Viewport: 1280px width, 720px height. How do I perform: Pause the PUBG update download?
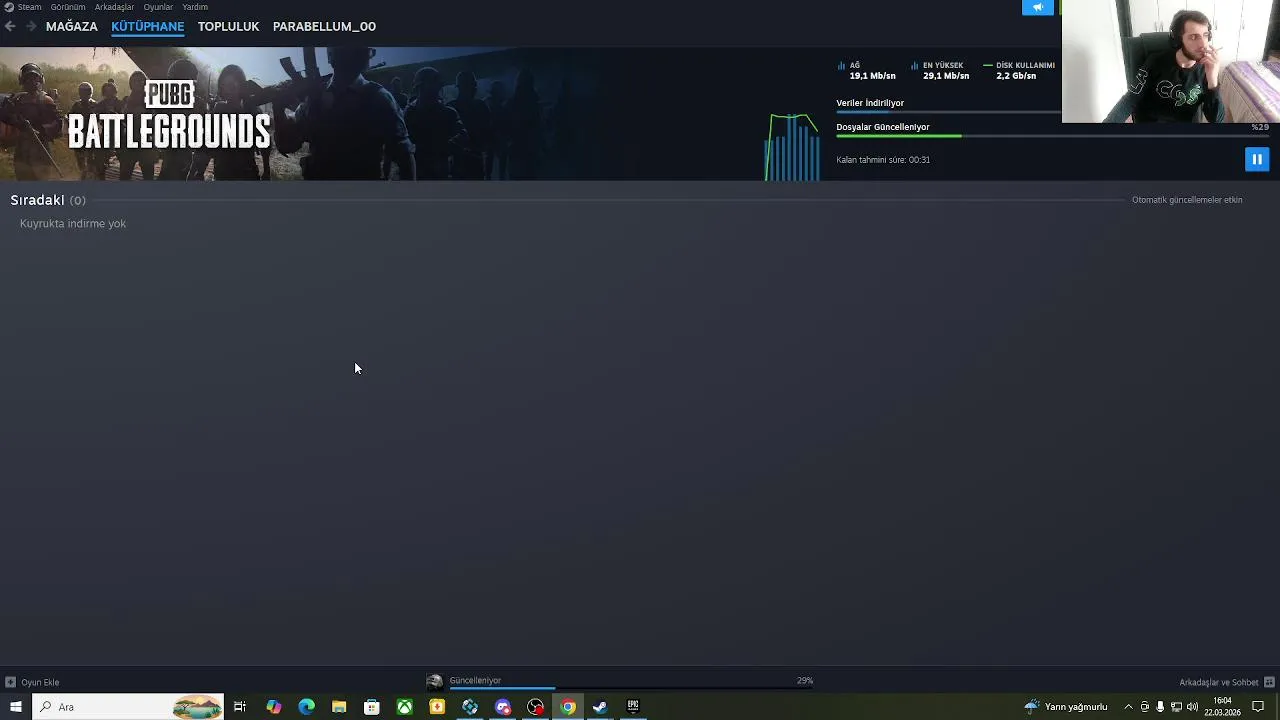click(x=1257, y=159)
